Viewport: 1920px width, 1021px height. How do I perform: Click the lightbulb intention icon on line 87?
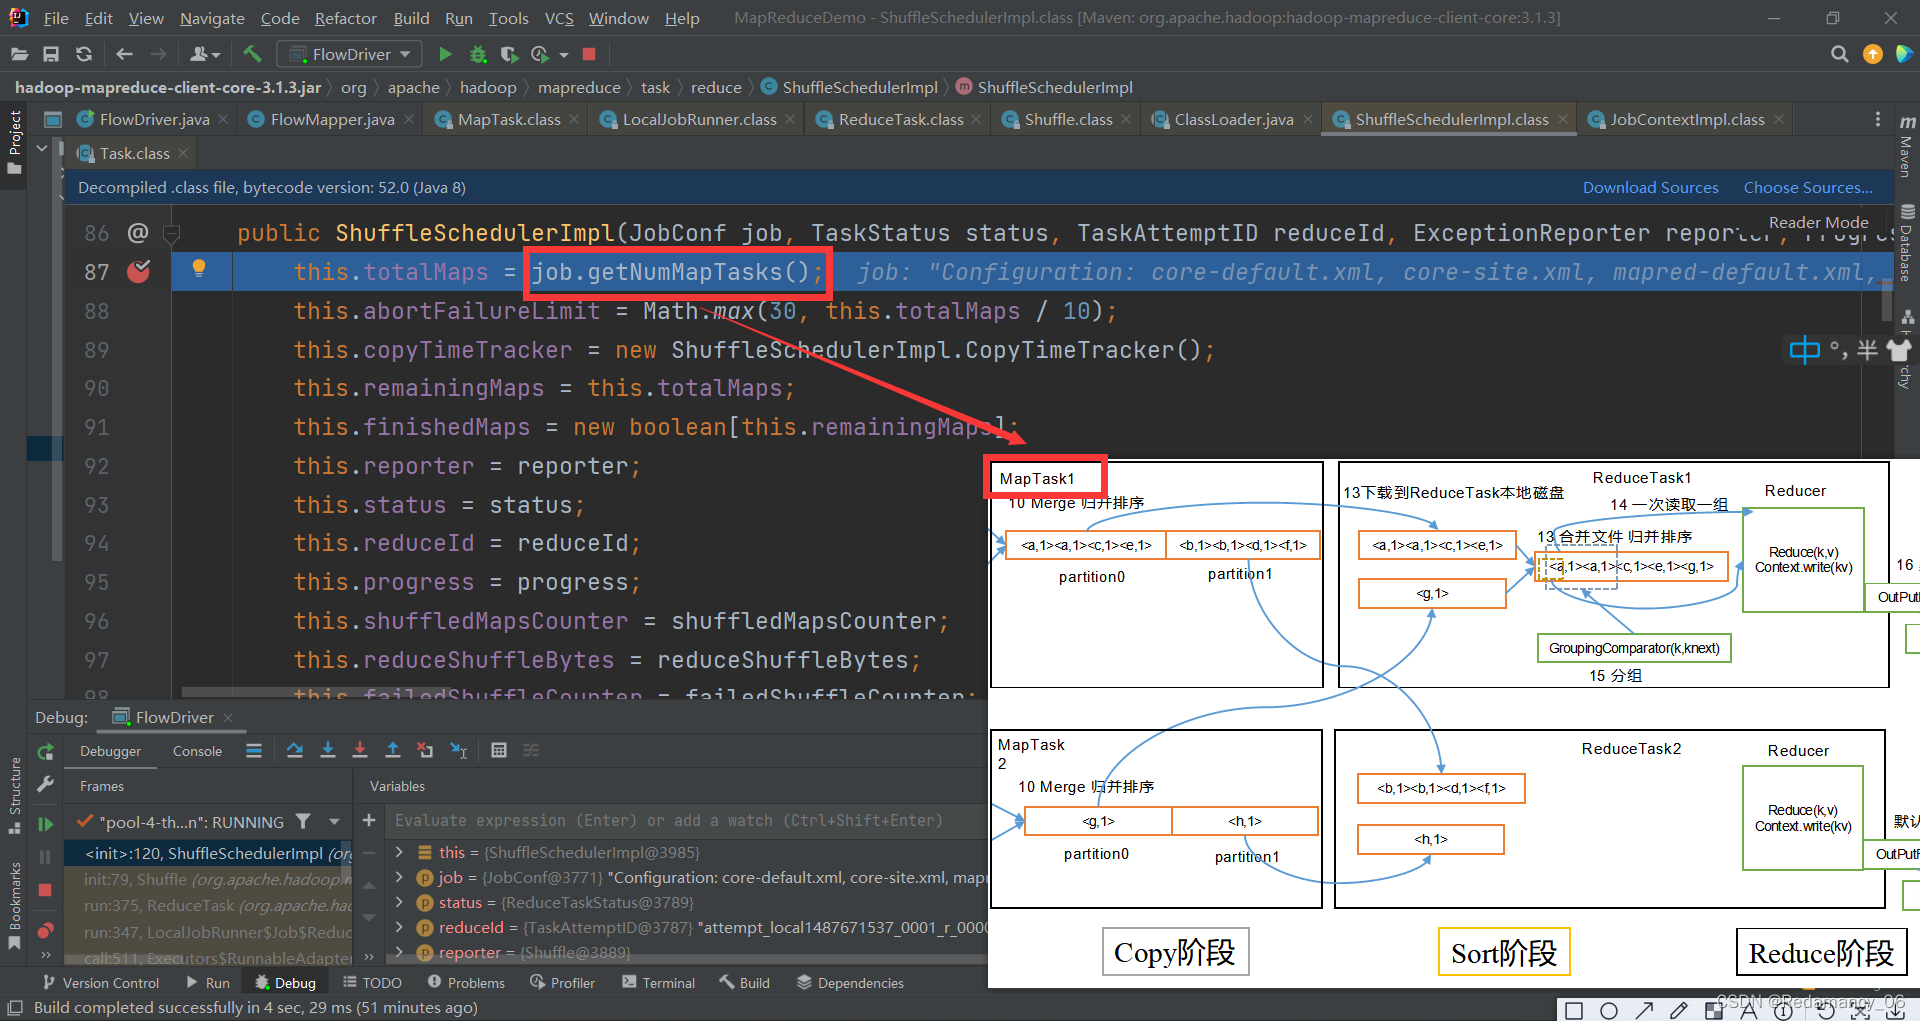point(199,268)
